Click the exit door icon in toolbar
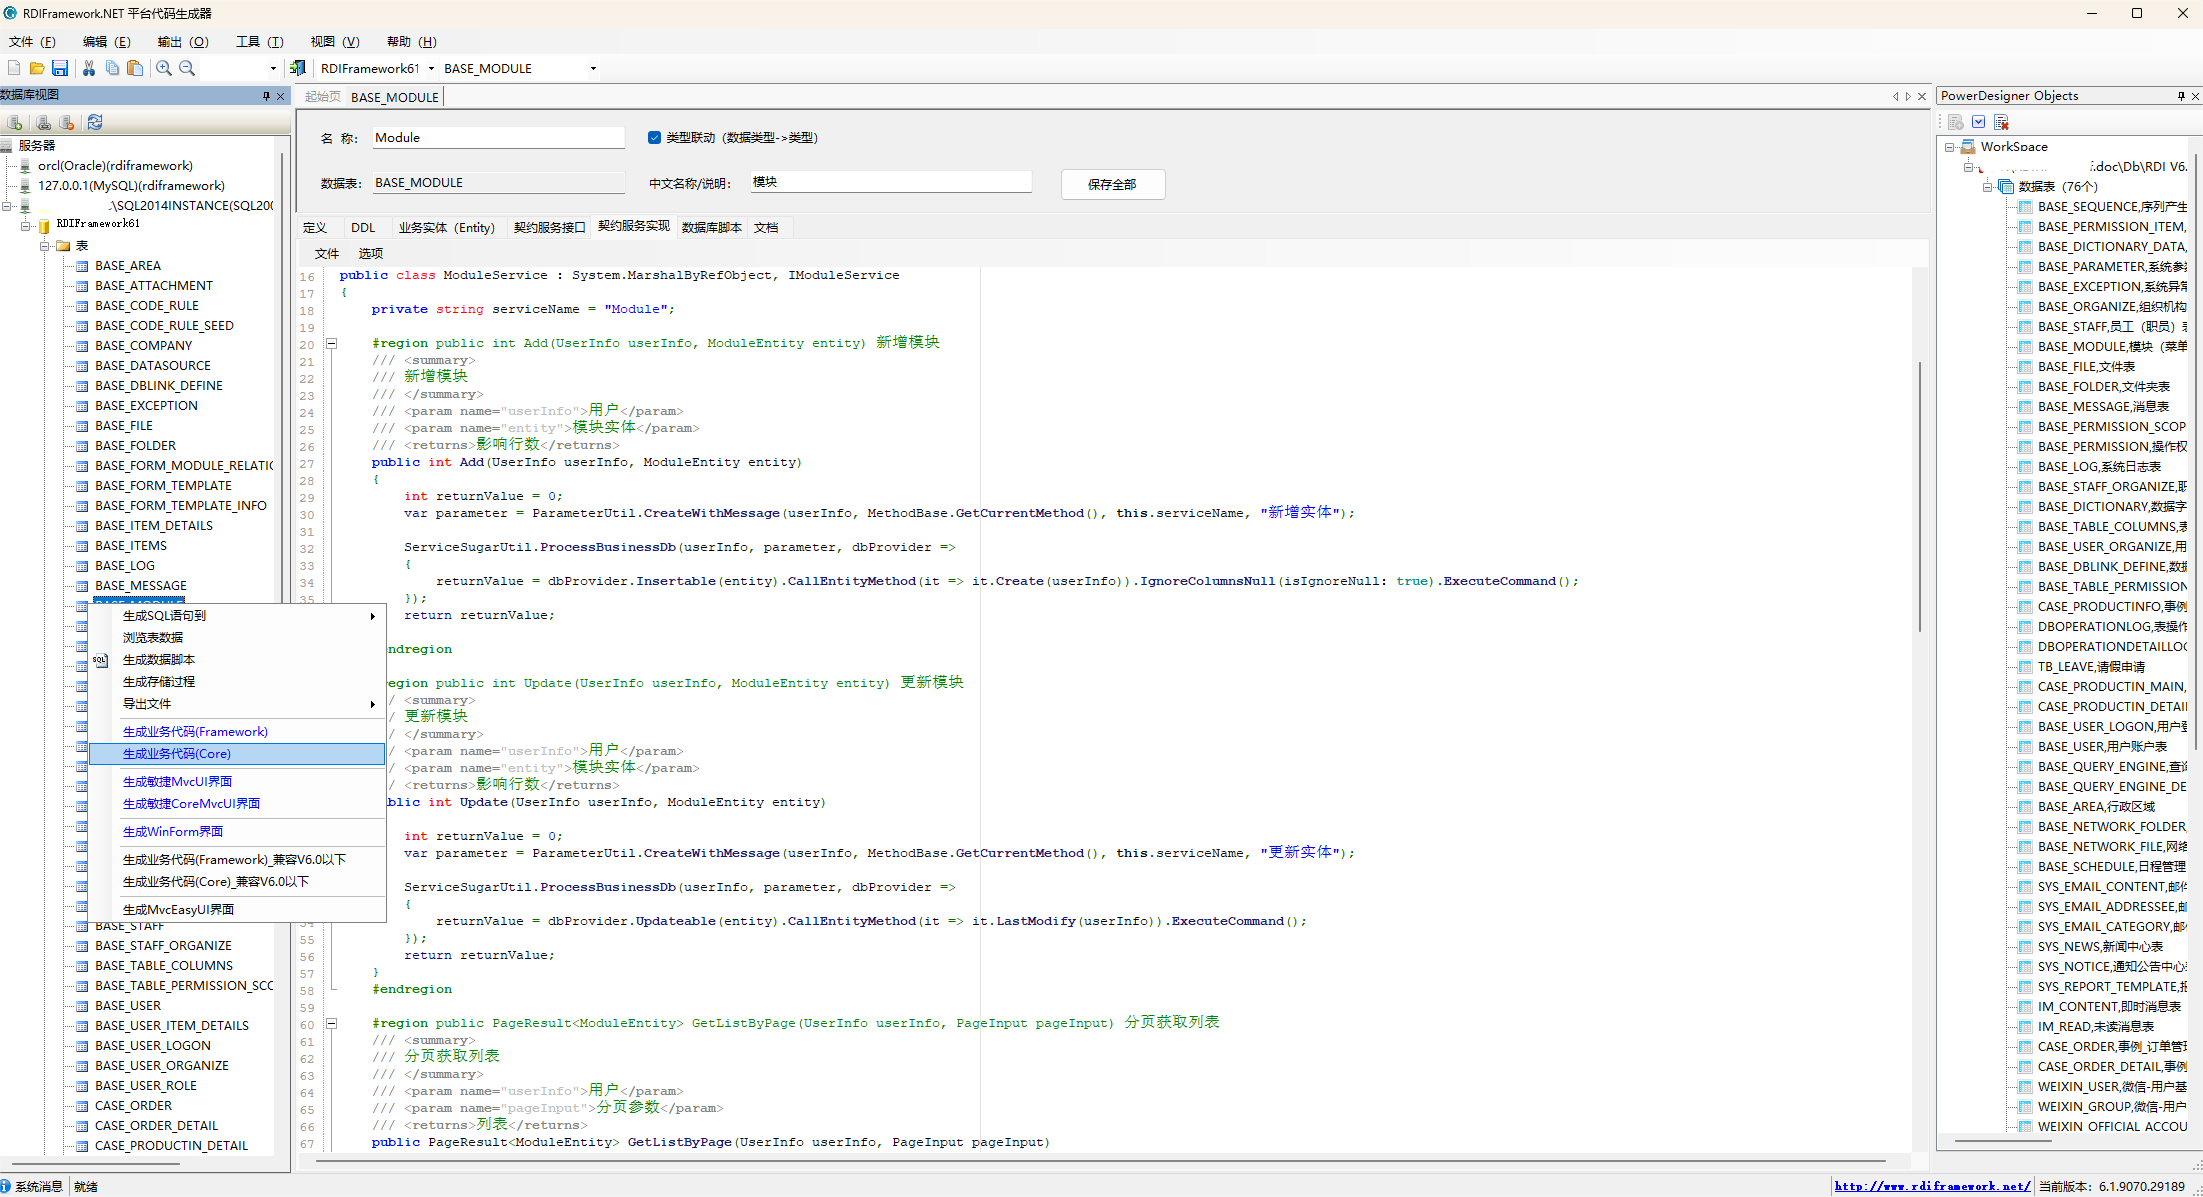The width and height of the screenshot is (2203, 1197). pyautogui.click(x=297, y=68)
